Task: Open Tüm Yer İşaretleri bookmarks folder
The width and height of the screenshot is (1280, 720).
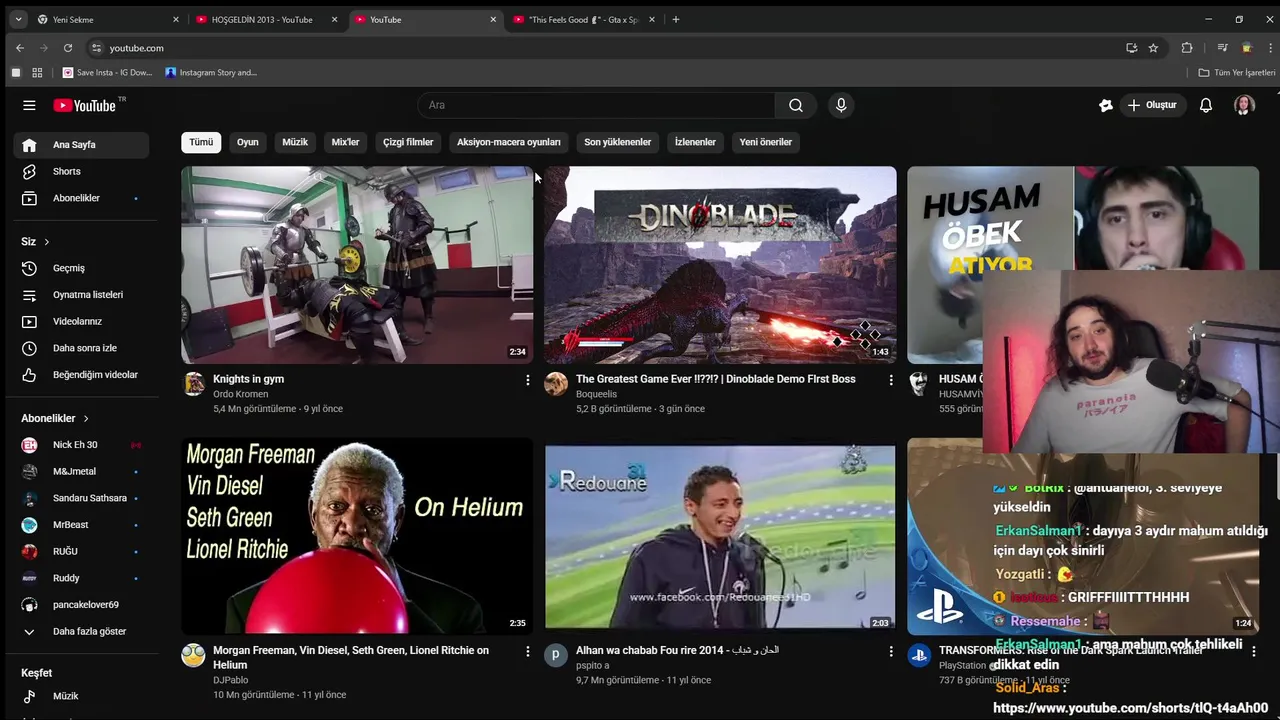Action: 1237,72
